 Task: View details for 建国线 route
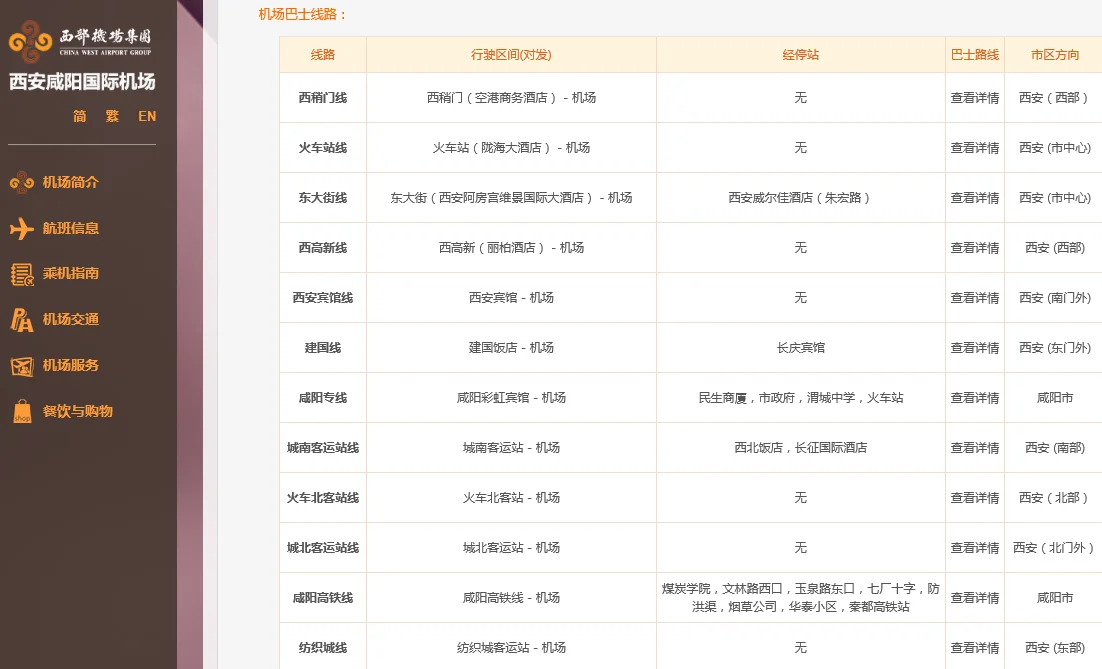pyautogui.click(x=974, y=347)
